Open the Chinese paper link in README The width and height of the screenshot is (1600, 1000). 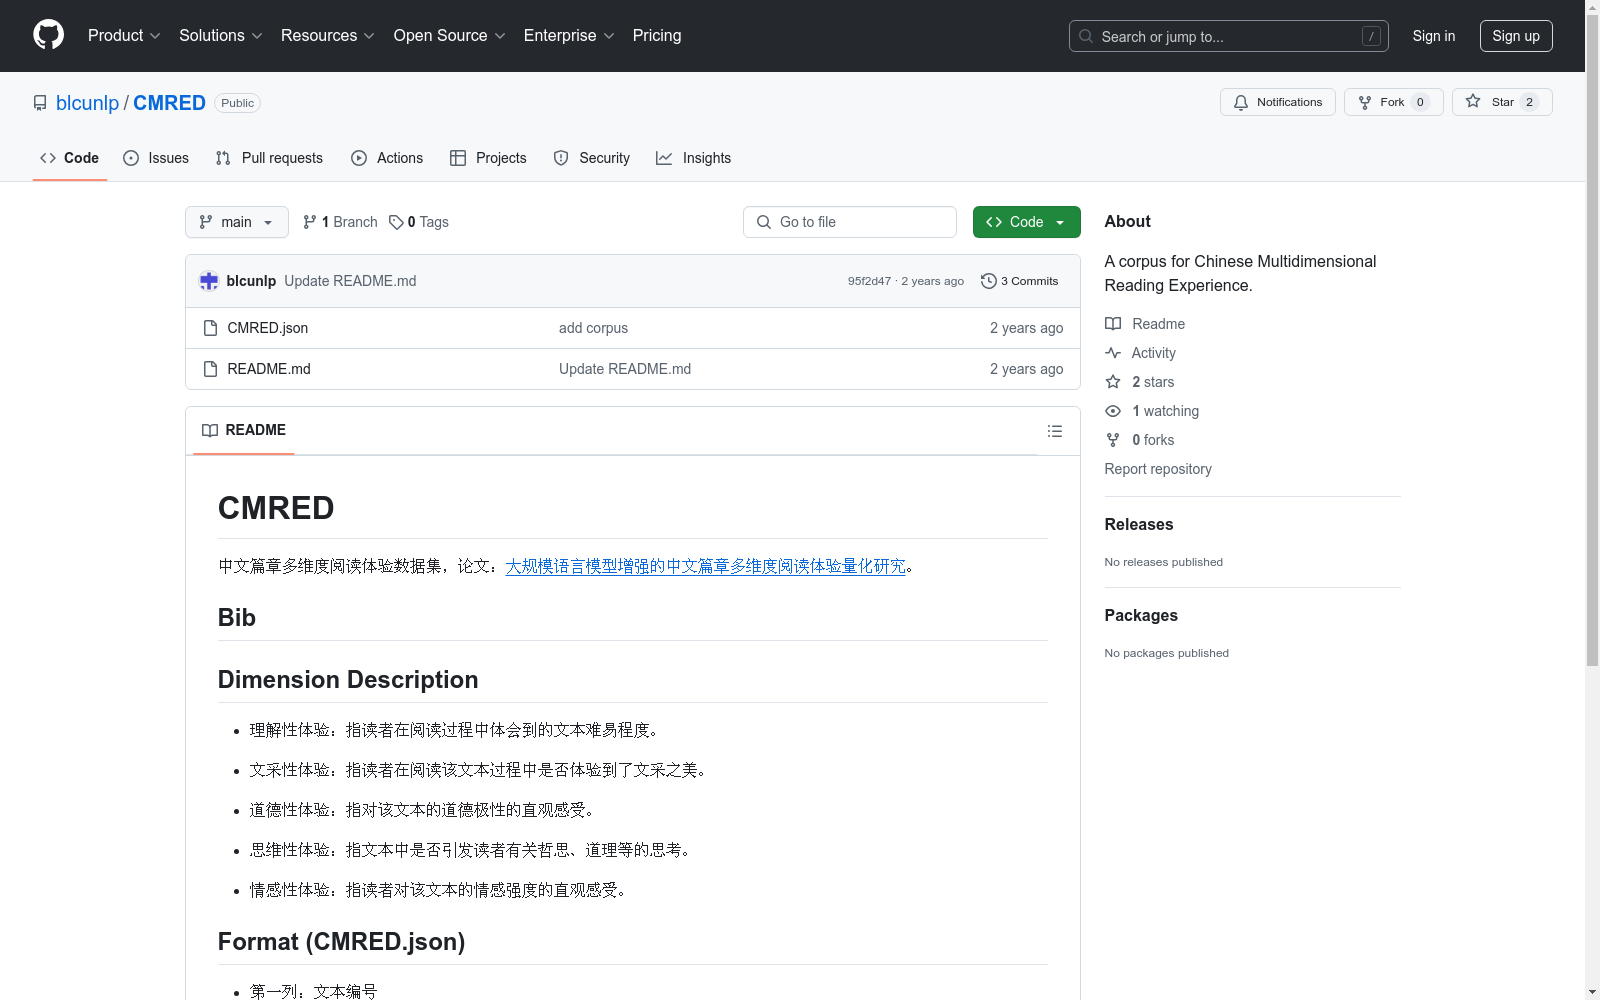[x=706, y=566]
